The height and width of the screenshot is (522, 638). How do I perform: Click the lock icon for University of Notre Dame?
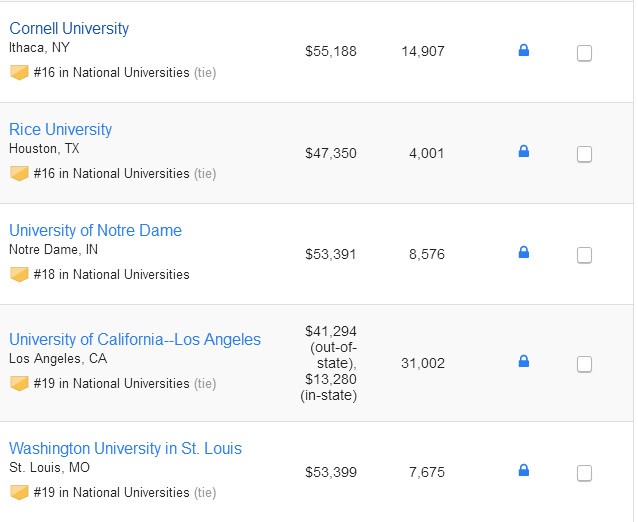pyautogui.click(x=523, y=253)
